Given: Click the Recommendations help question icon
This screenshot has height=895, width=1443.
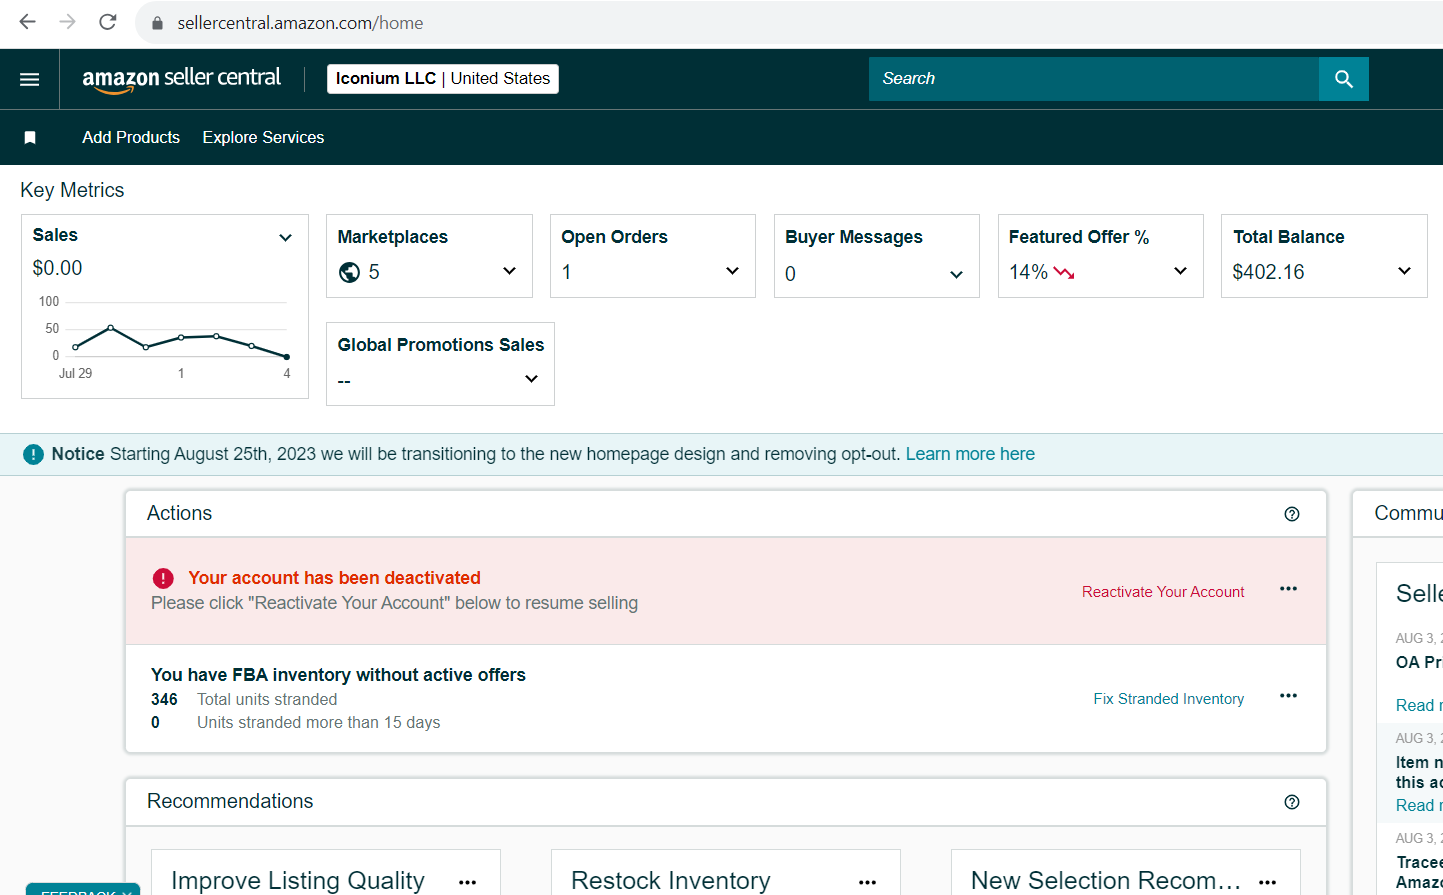Looking at the screenshot, I should click(1292, 802).
